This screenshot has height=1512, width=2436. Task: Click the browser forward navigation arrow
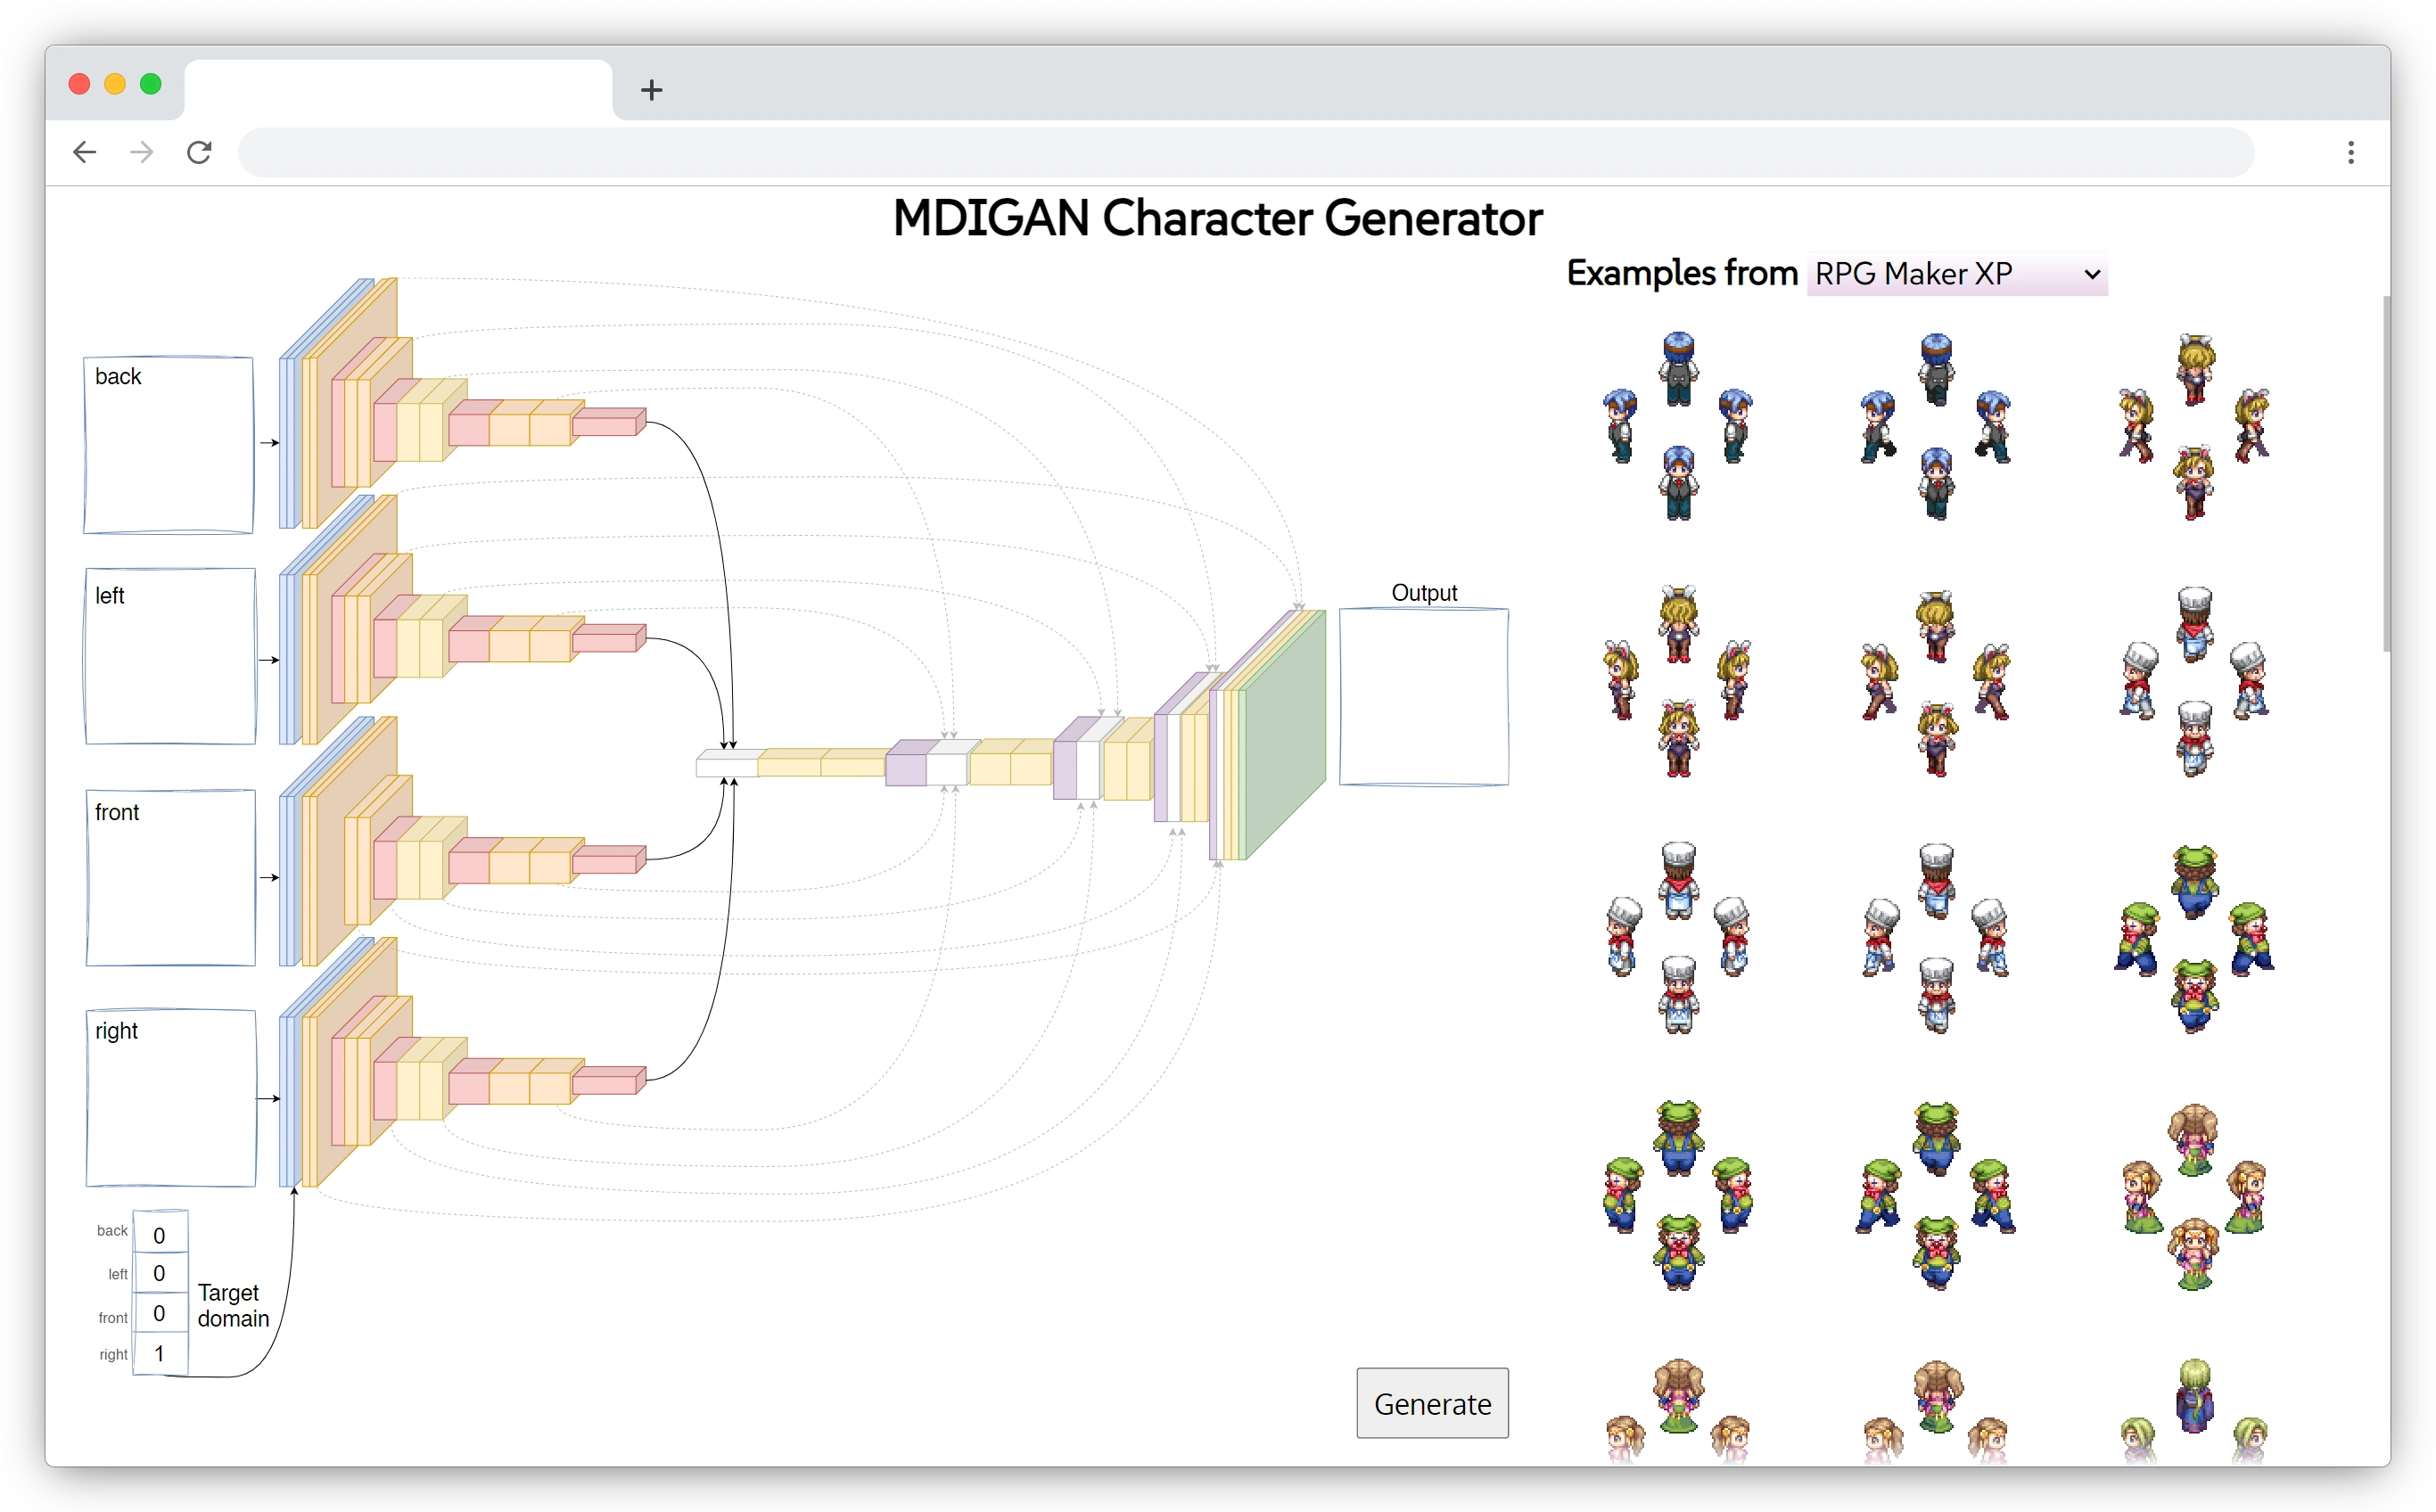141,152
